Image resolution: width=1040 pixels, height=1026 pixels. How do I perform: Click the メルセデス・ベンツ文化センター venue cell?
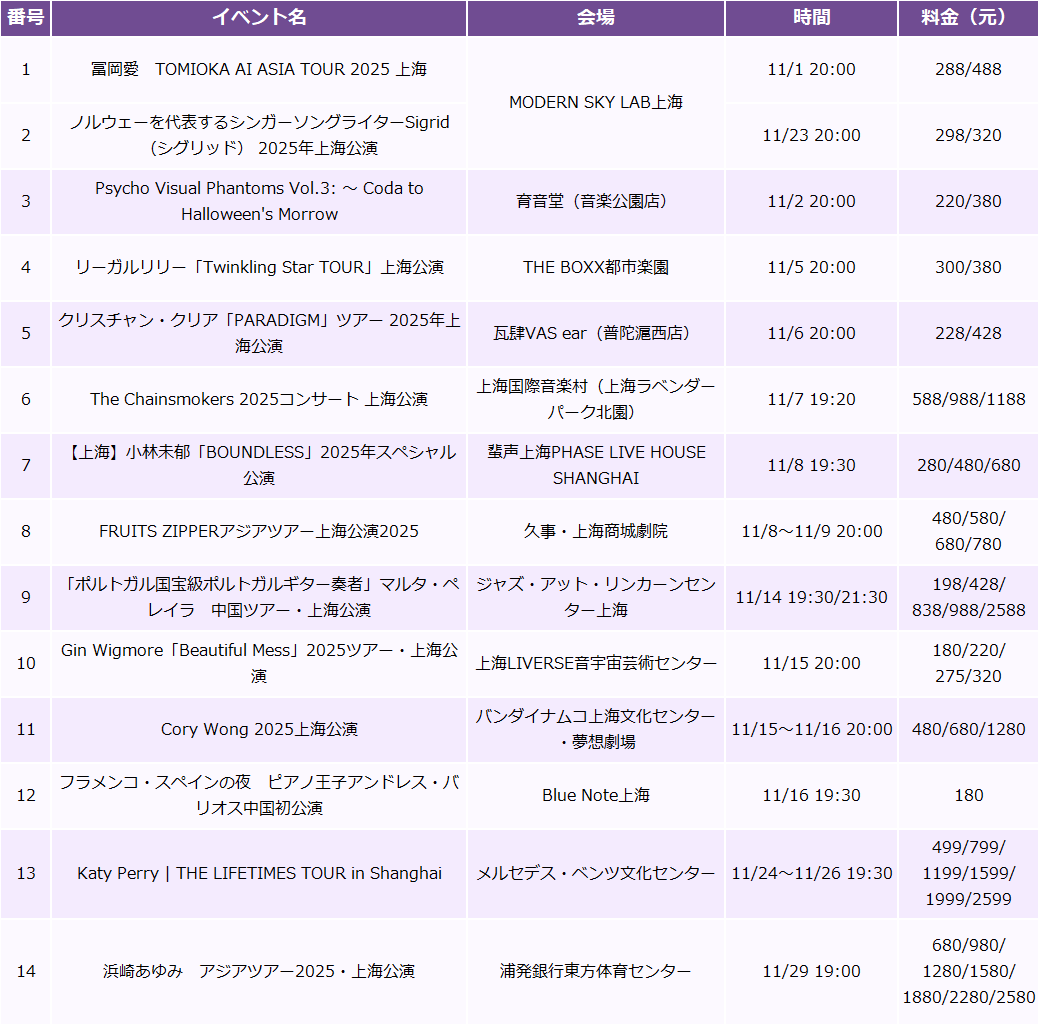point(595,873)
